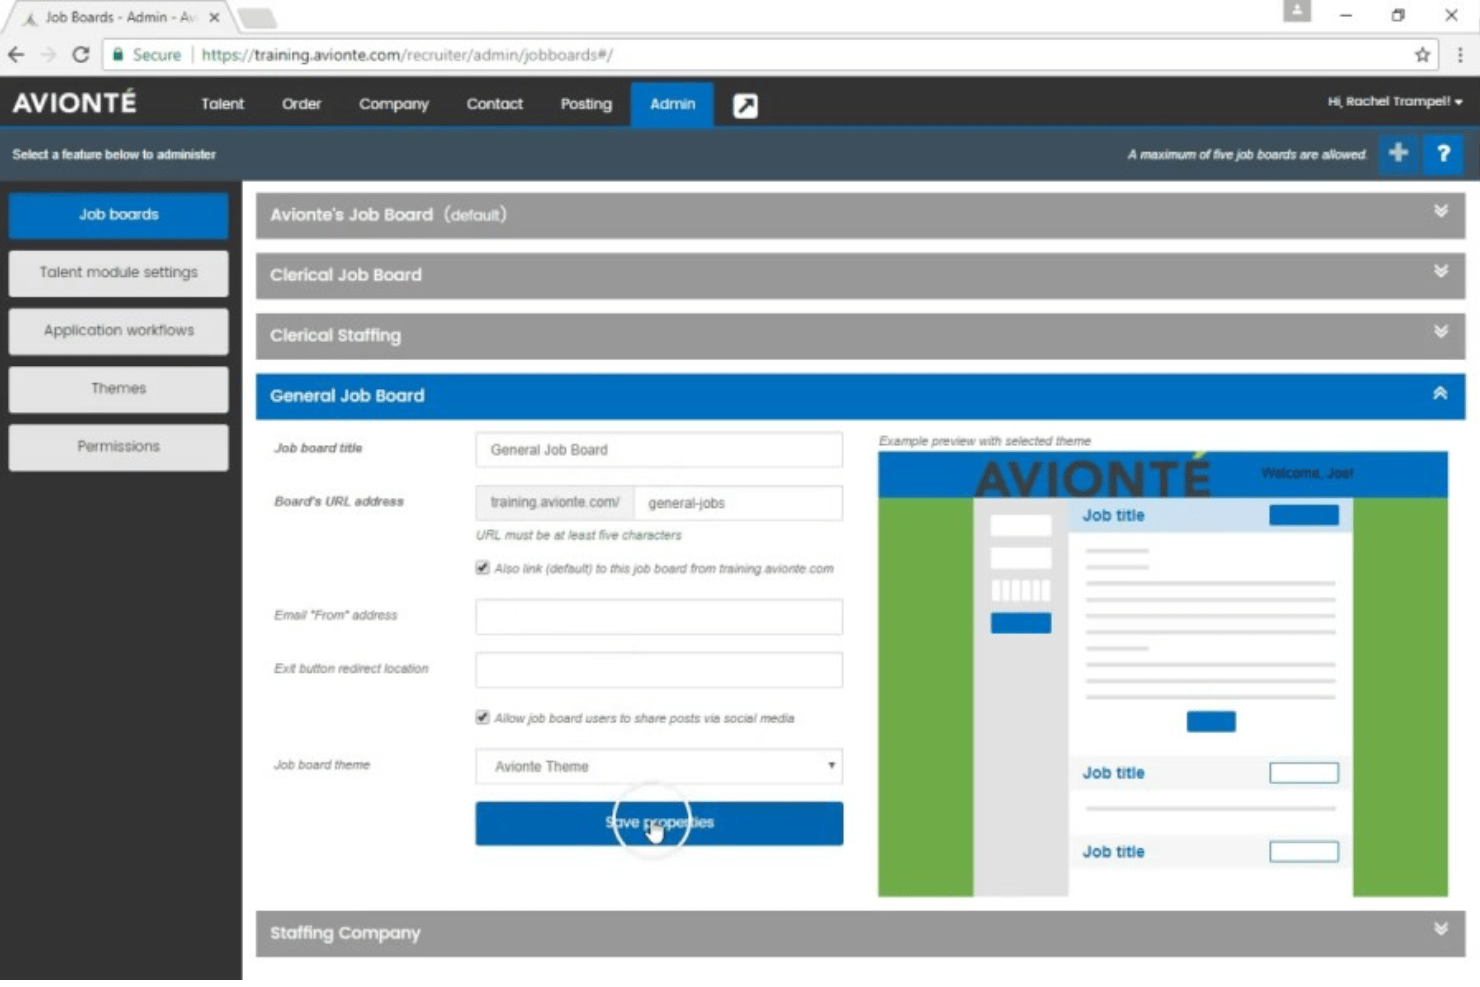Click the browser forward arrow
The width and height of the screenshot is (1480, 987).
click(48, 55)
